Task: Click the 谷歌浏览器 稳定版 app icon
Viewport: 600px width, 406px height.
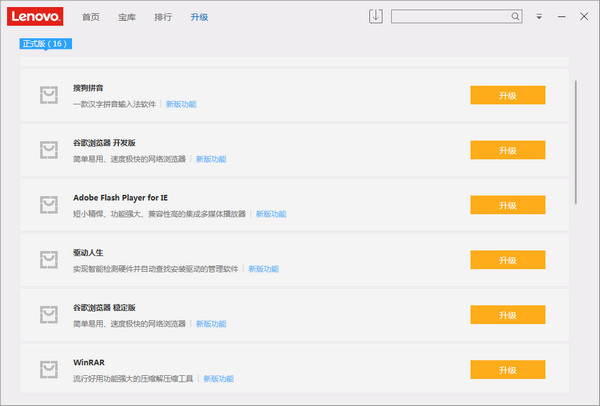Action: (x=49, y=315)
